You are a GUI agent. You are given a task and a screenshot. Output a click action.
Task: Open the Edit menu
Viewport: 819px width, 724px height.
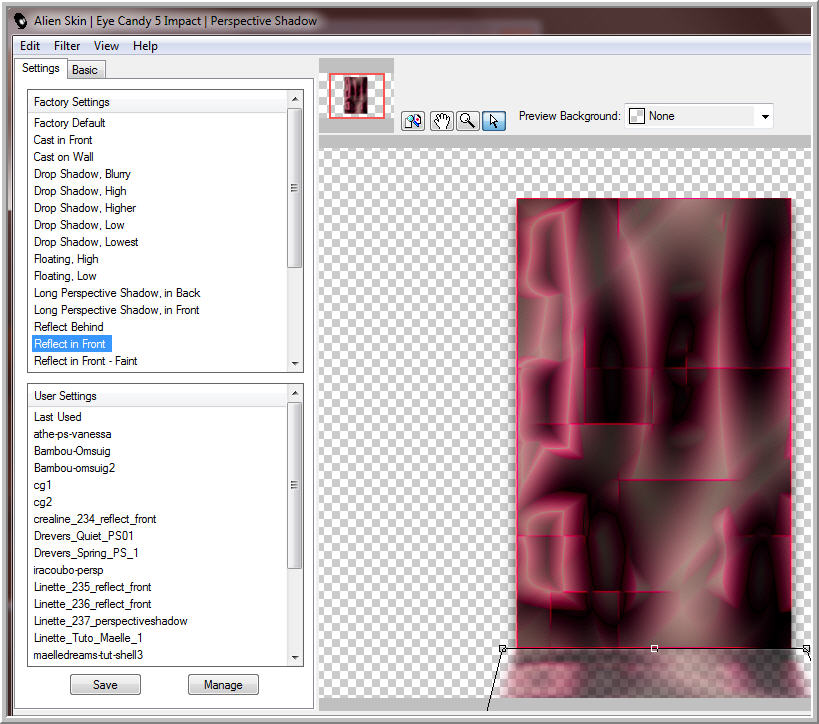[x=30, y=46]
